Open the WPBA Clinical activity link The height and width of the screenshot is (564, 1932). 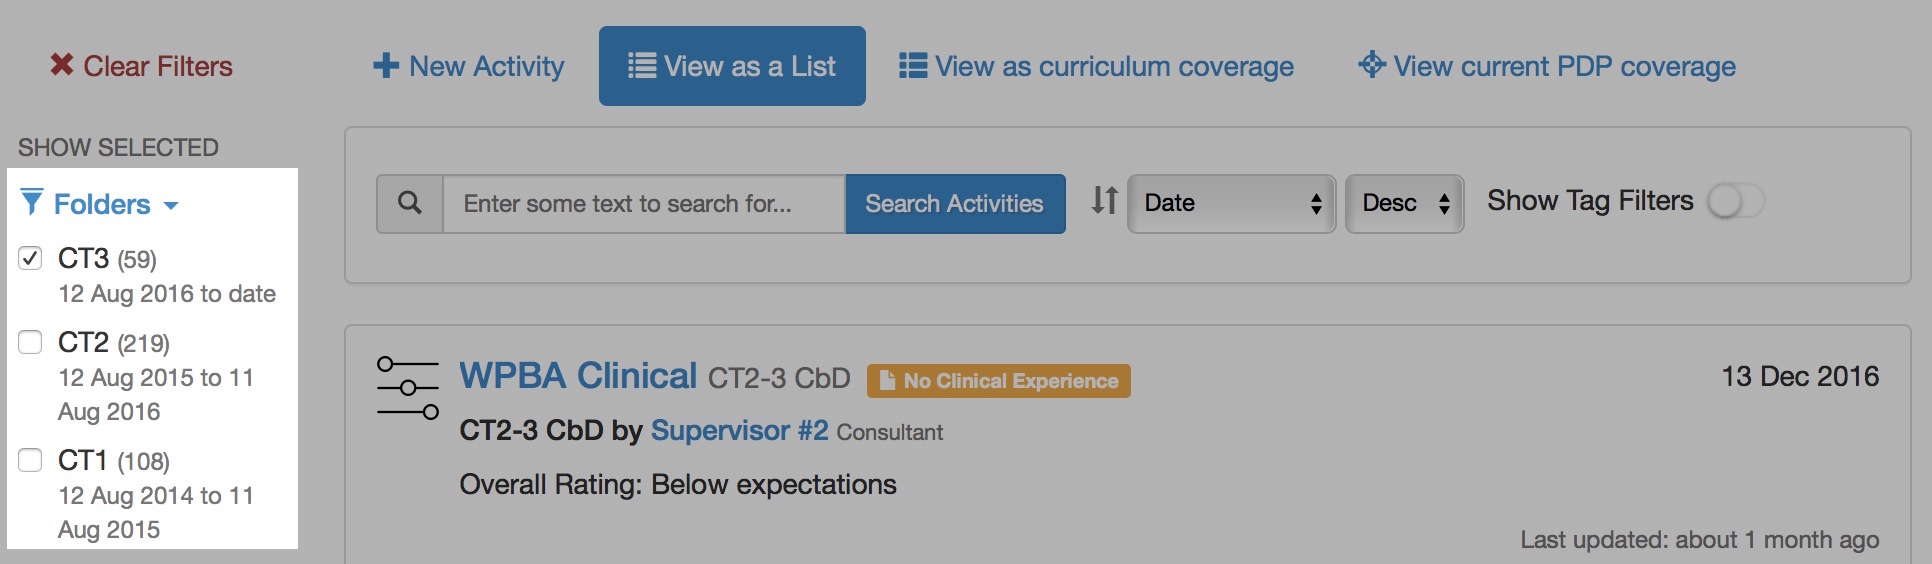click(x=578, y=376)
